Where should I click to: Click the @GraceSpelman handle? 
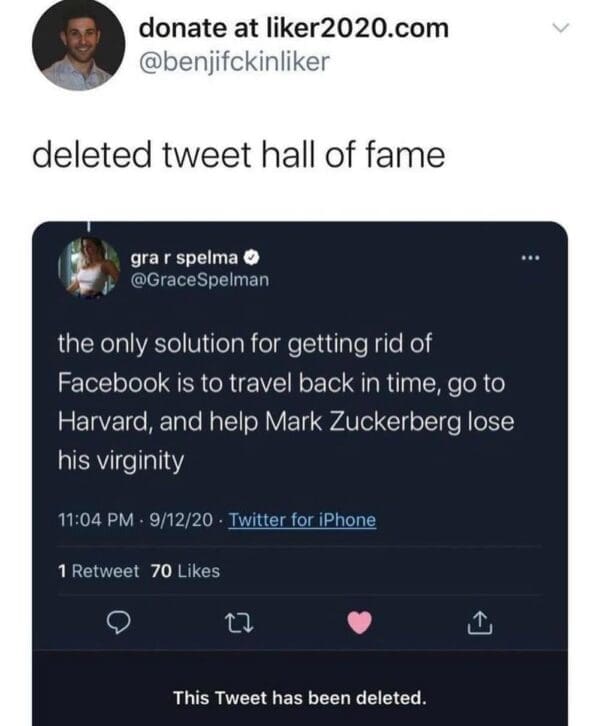(x=199, y=280)
